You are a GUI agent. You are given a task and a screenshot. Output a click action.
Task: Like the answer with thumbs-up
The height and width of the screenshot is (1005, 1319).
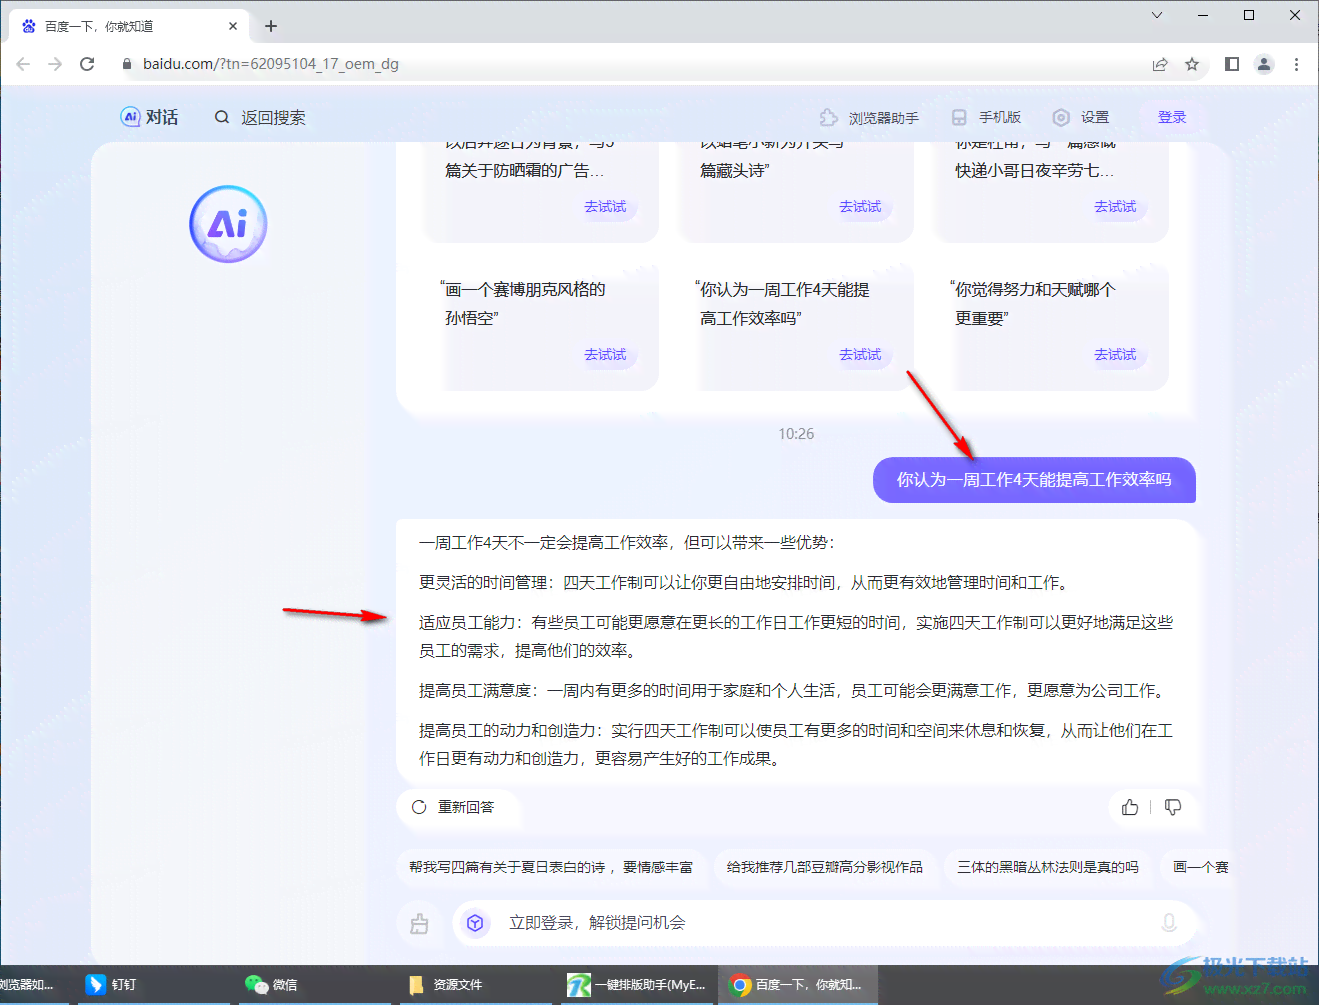tap(1130, 807)
